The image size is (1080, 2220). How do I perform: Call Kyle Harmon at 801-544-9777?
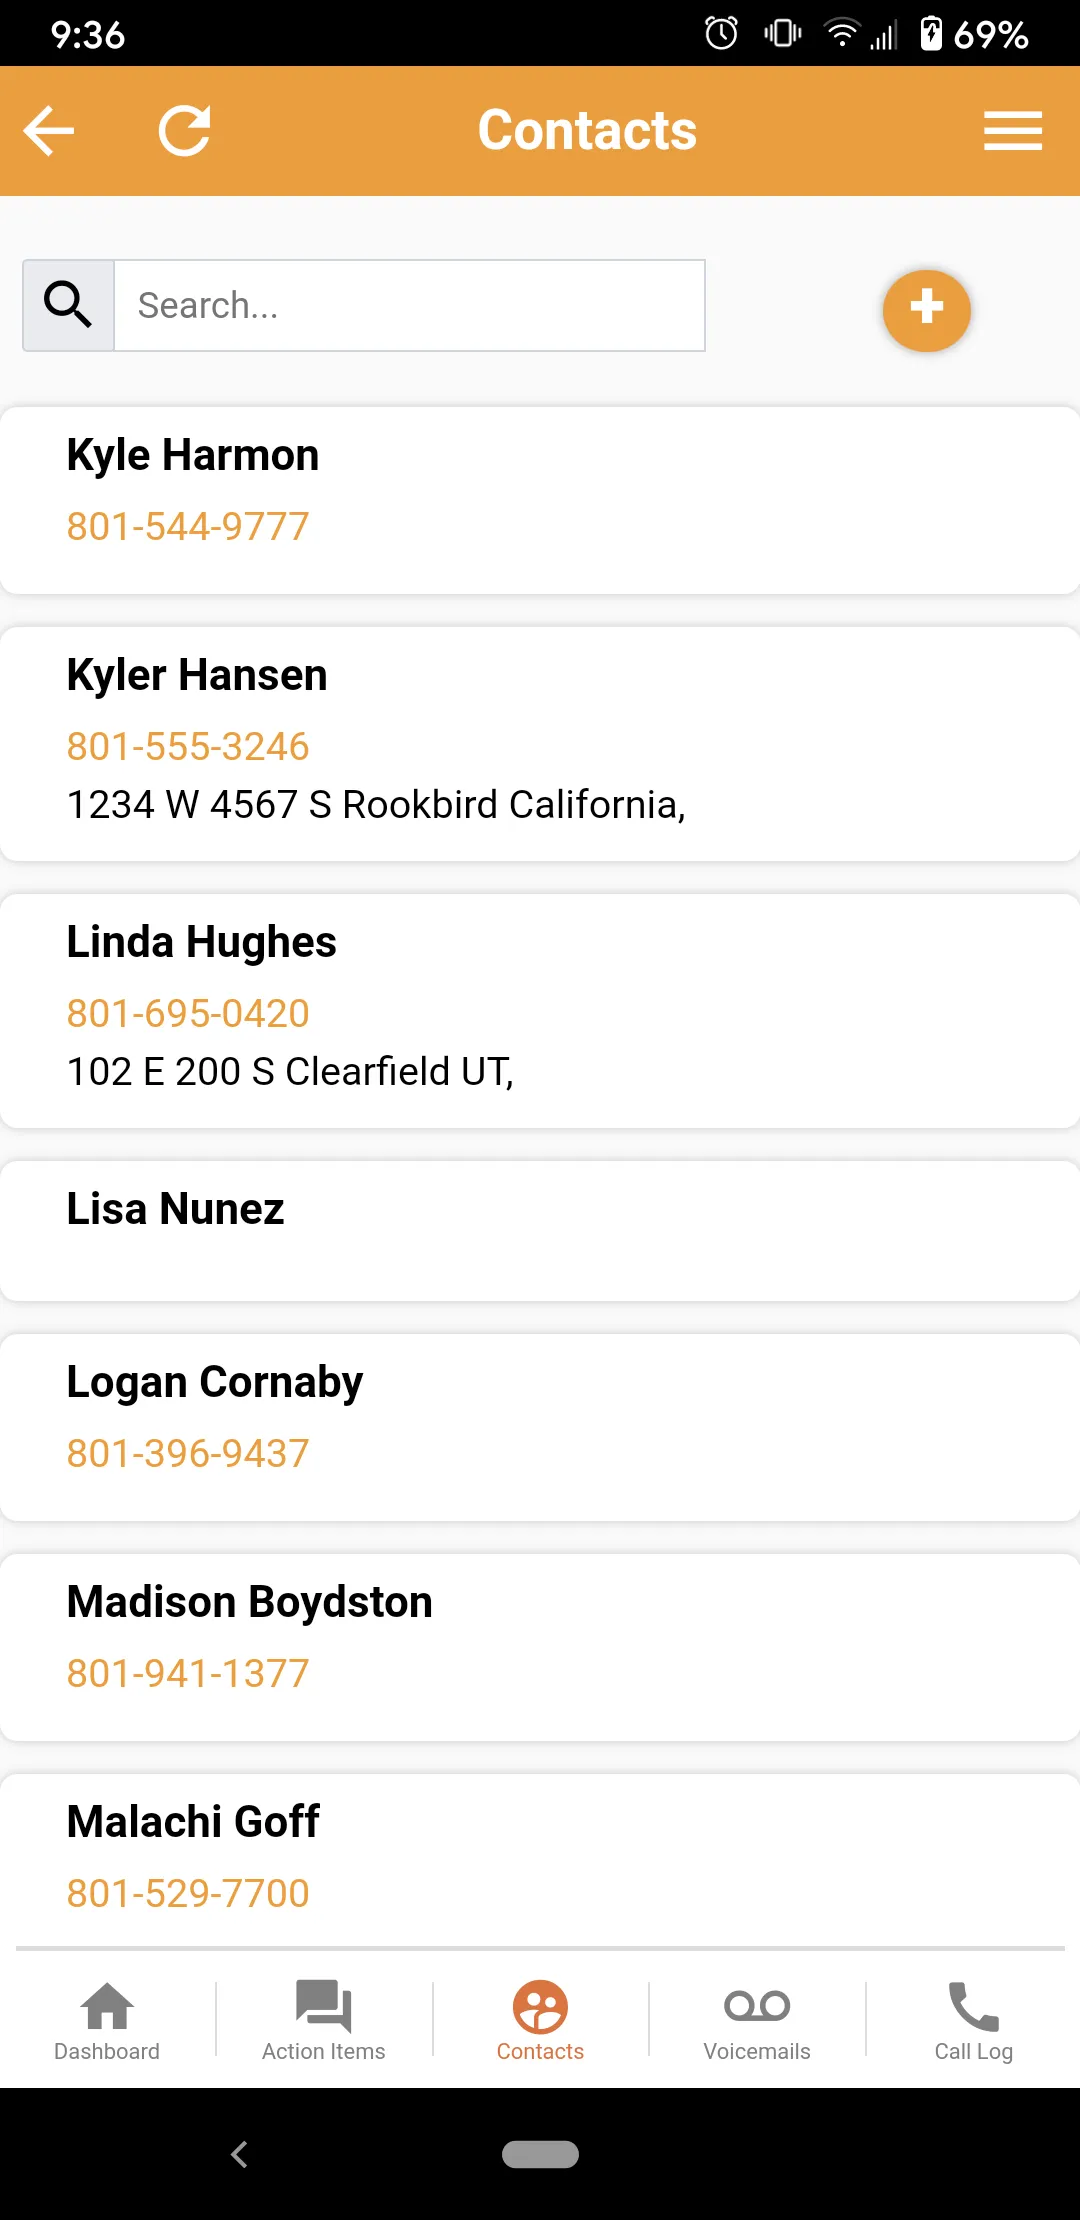(x=188, y=526)
